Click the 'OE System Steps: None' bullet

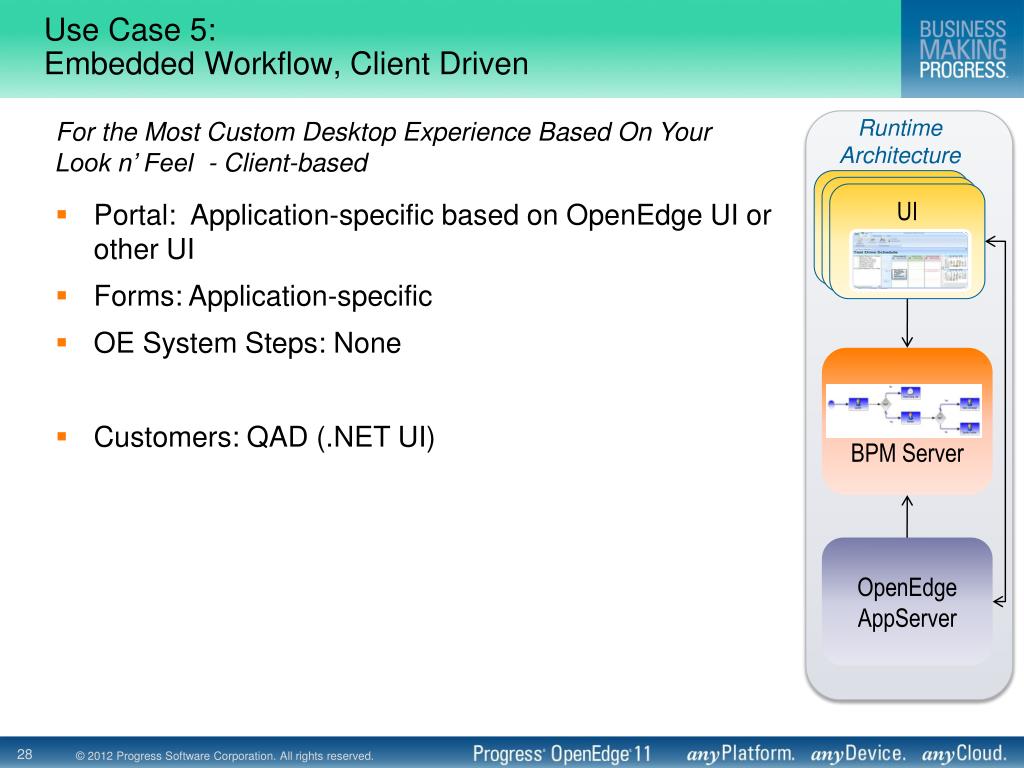coord(247,344)
